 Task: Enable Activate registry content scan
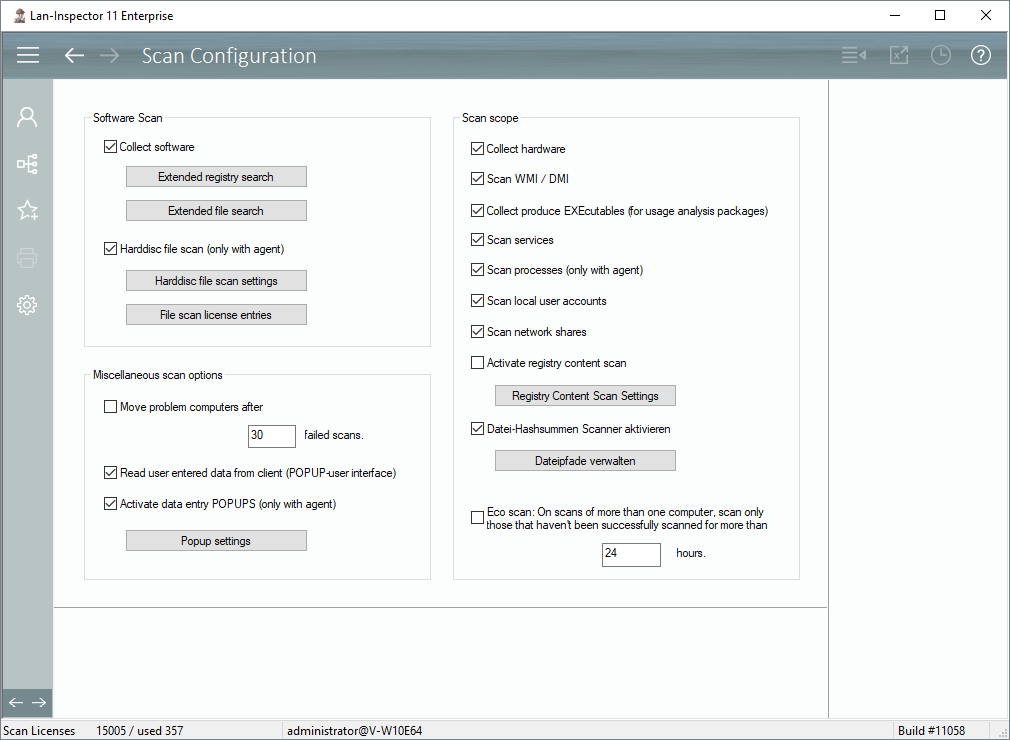pyautogui.click(x=477, y=363)
